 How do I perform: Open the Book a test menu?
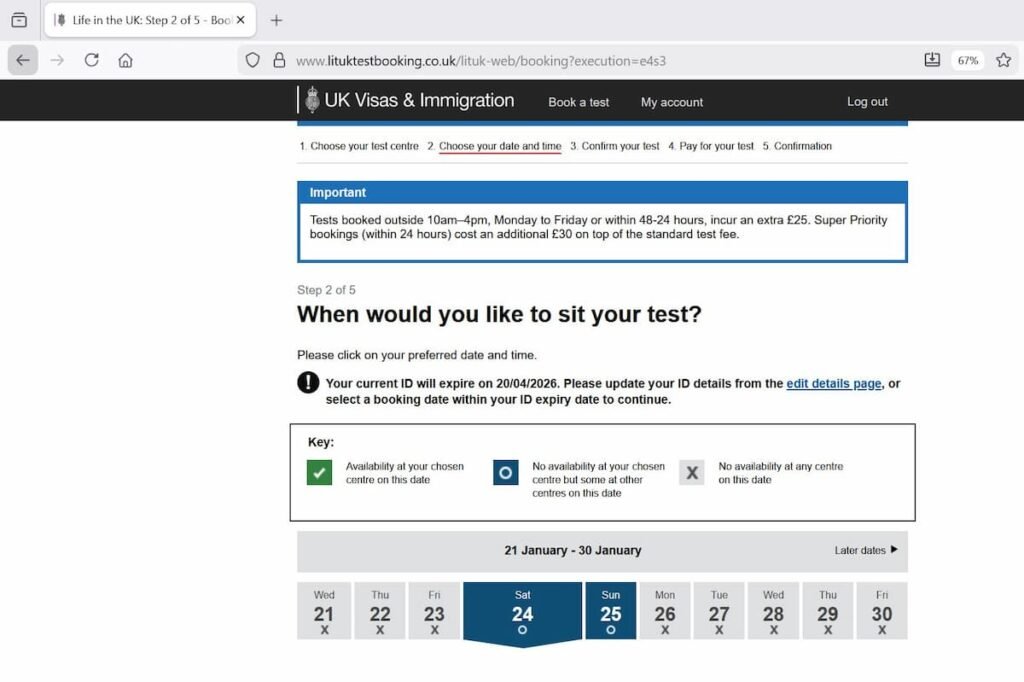click(578, 102)
